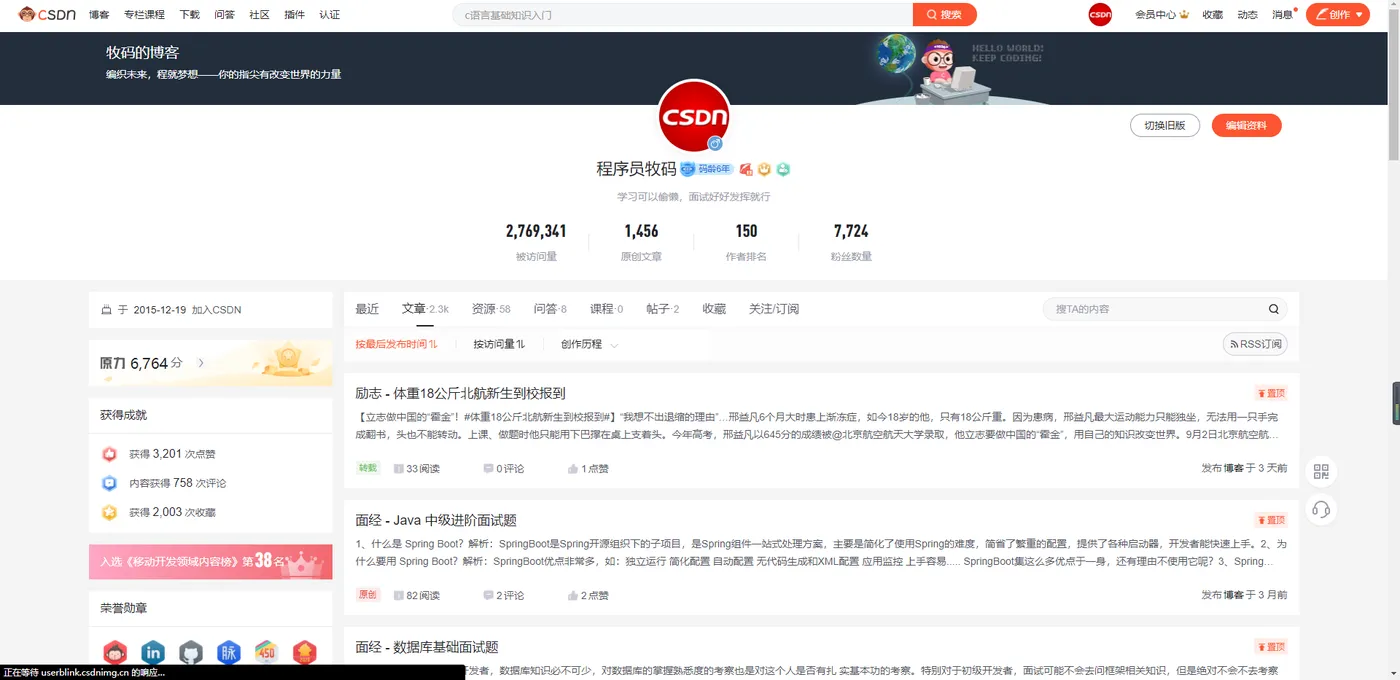Switch to the 课程 0 tab
This screenshot has height=680, width=1400.
[606, 309]
